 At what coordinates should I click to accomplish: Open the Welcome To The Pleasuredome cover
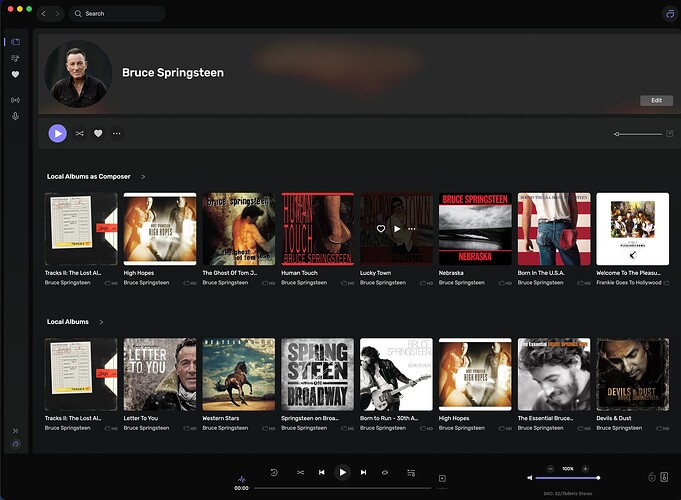click(632, 229)
